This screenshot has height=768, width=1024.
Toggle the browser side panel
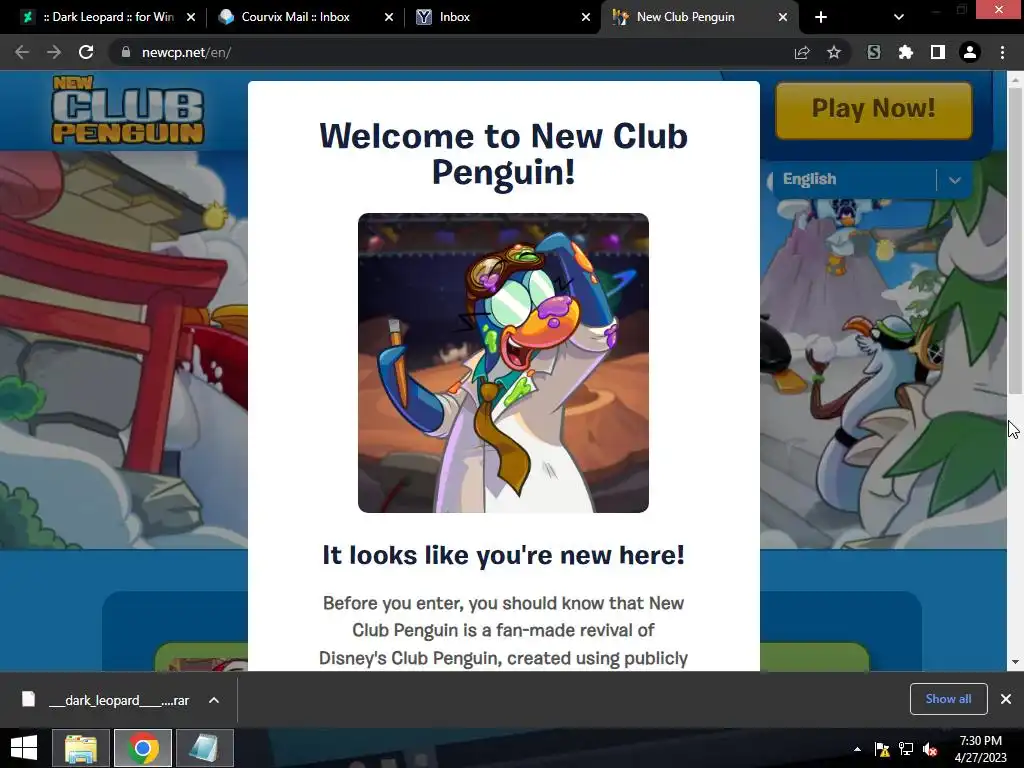coord(938,52)
